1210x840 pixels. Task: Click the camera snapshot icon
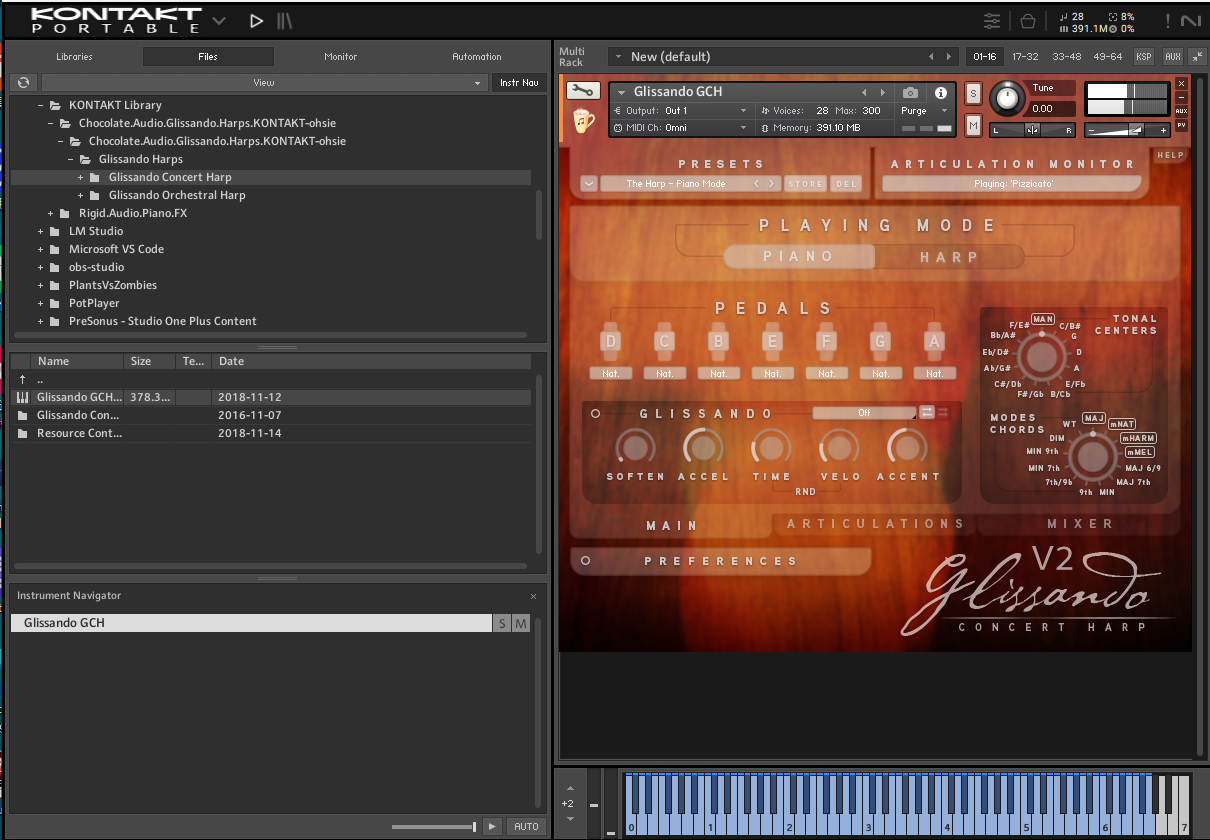[x=910, y=92]
